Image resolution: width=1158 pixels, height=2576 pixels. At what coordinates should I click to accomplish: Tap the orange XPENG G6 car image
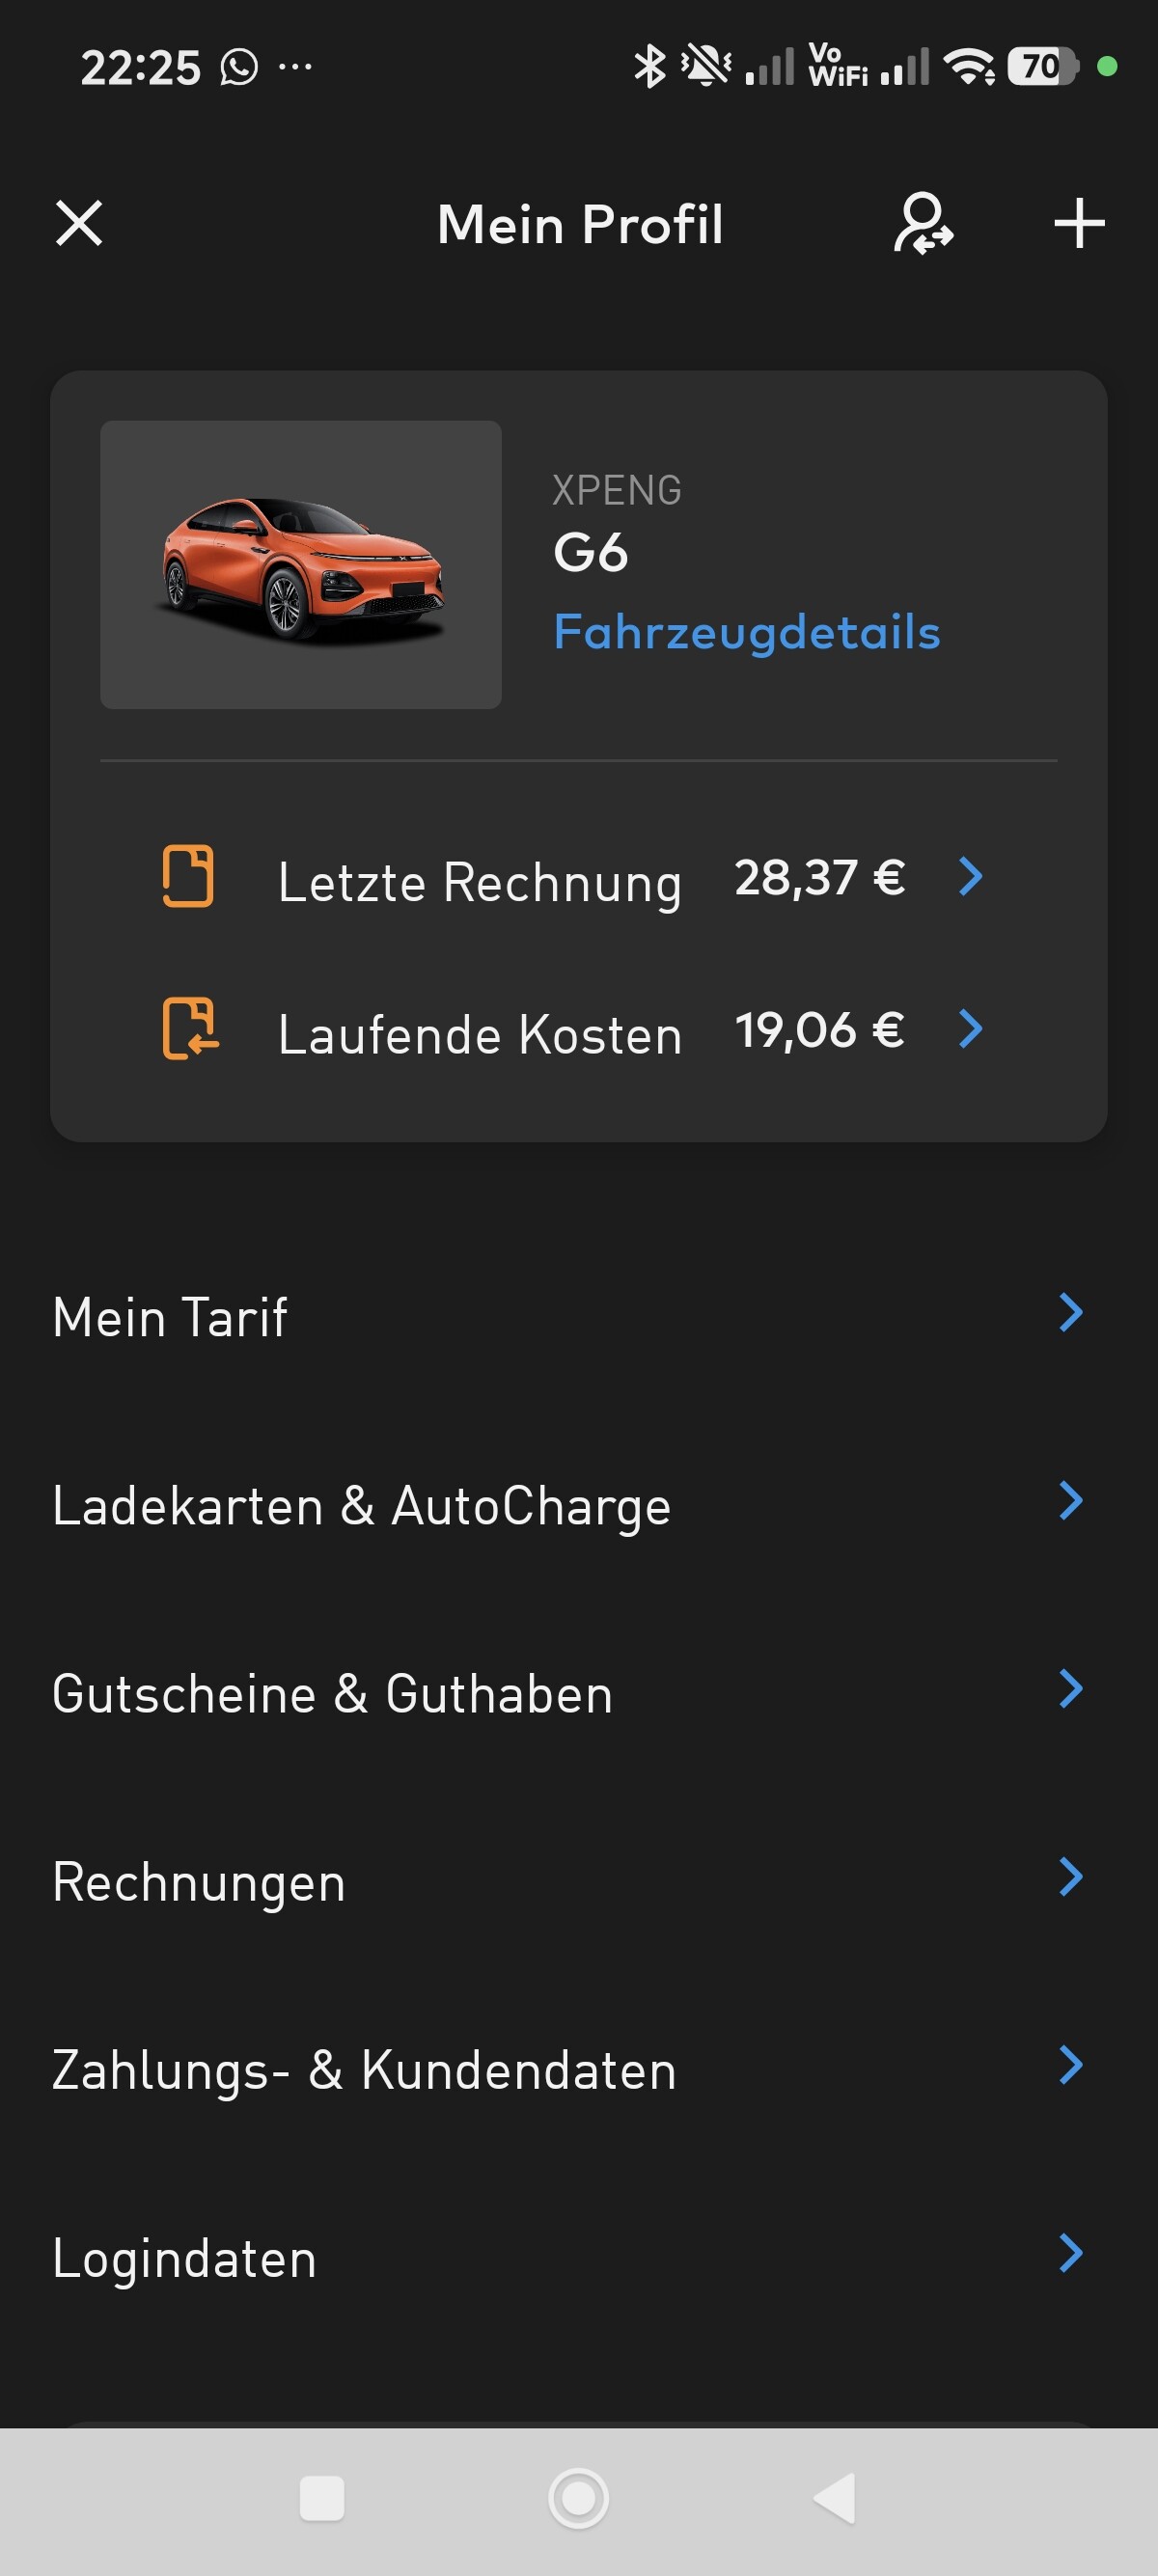coord(300,565)
